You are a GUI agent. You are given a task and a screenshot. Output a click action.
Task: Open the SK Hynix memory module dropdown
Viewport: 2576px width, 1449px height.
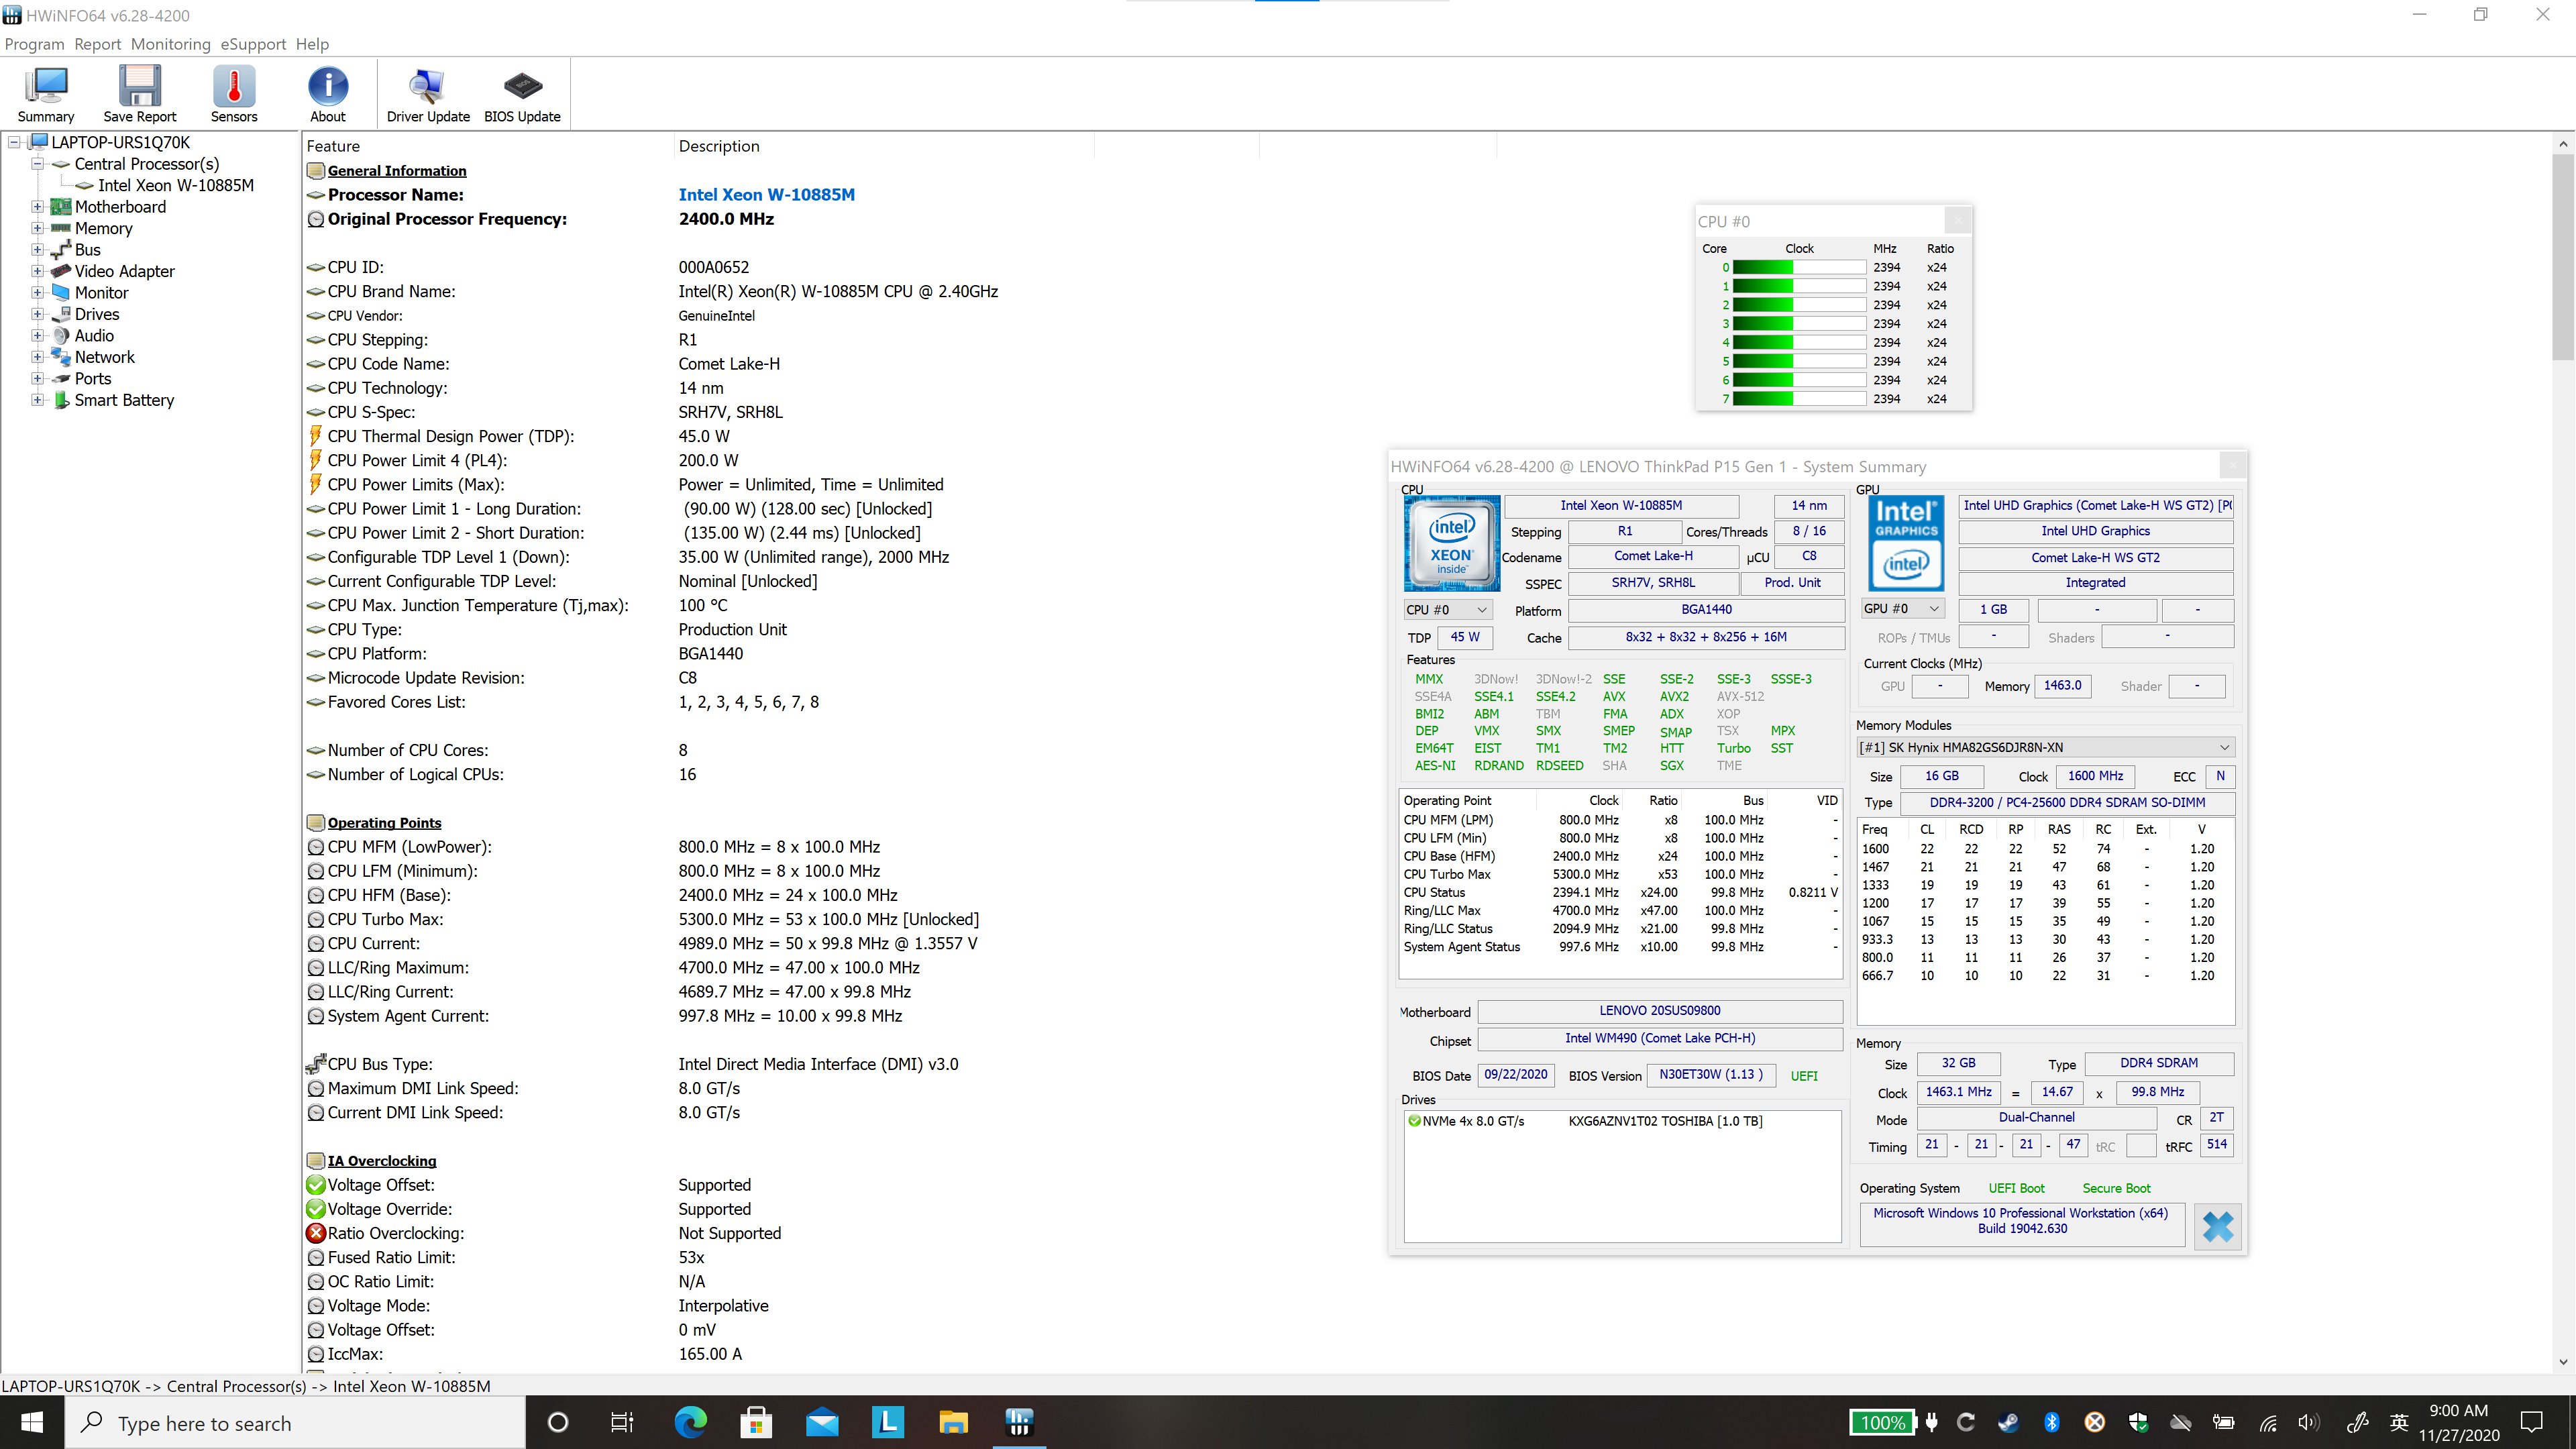point(2045,747)
